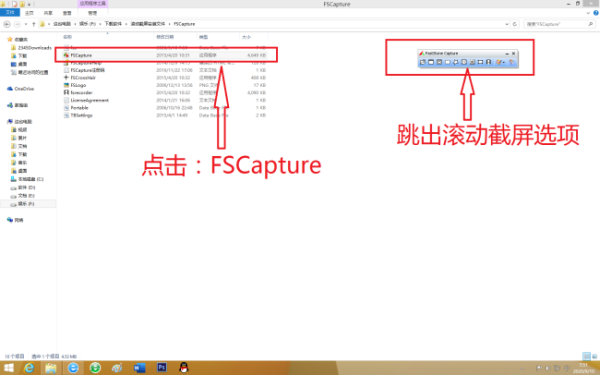Switch to details view in status bar

(x=586, y=356)
